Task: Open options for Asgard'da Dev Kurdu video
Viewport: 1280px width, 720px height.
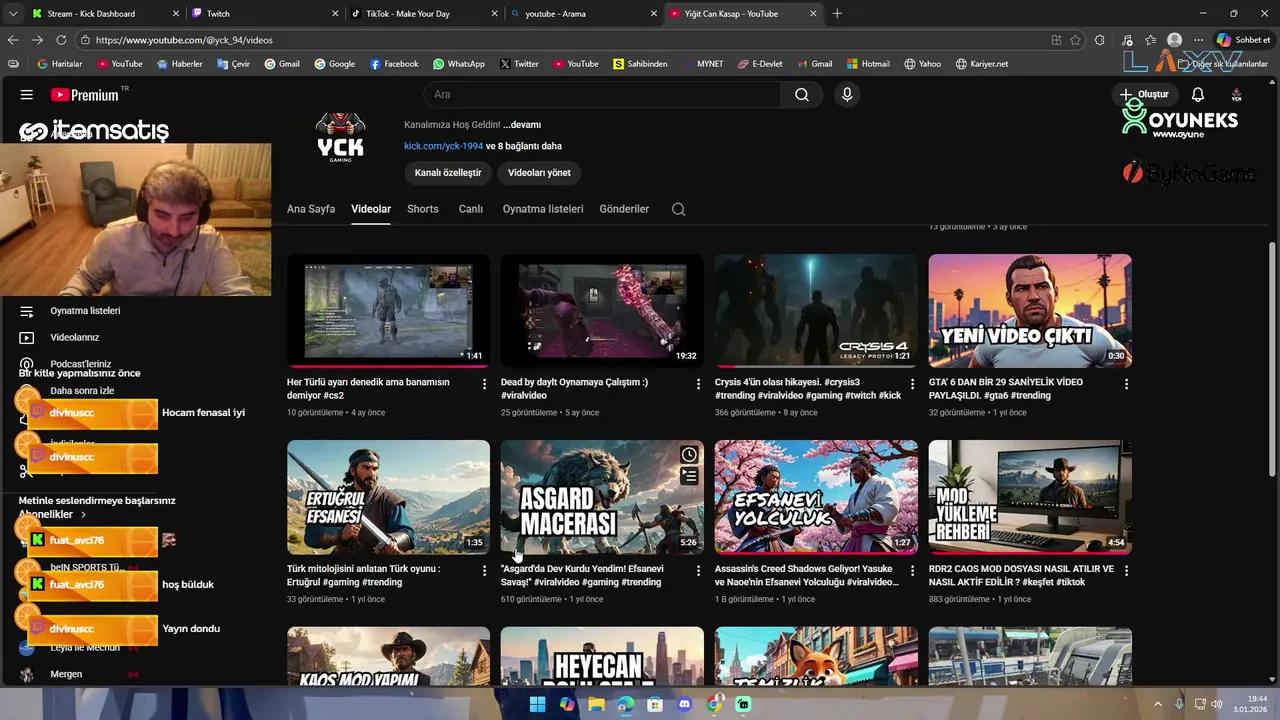Action: (x=699, y=571)
